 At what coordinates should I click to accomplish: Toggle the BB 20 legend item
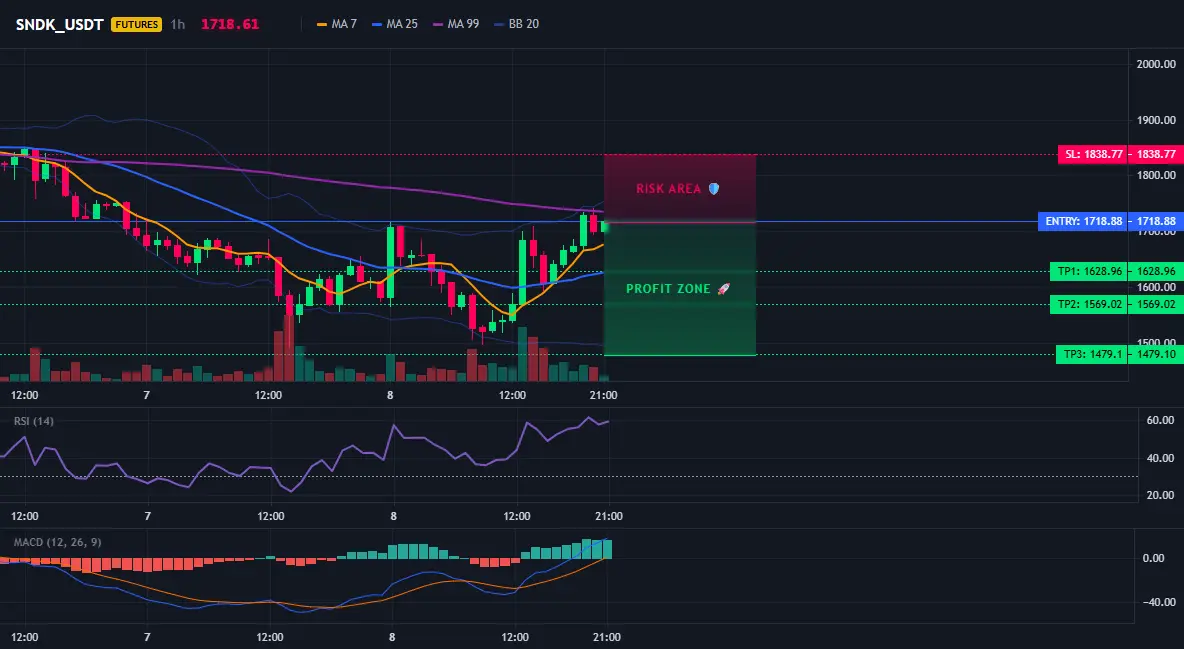516,24
